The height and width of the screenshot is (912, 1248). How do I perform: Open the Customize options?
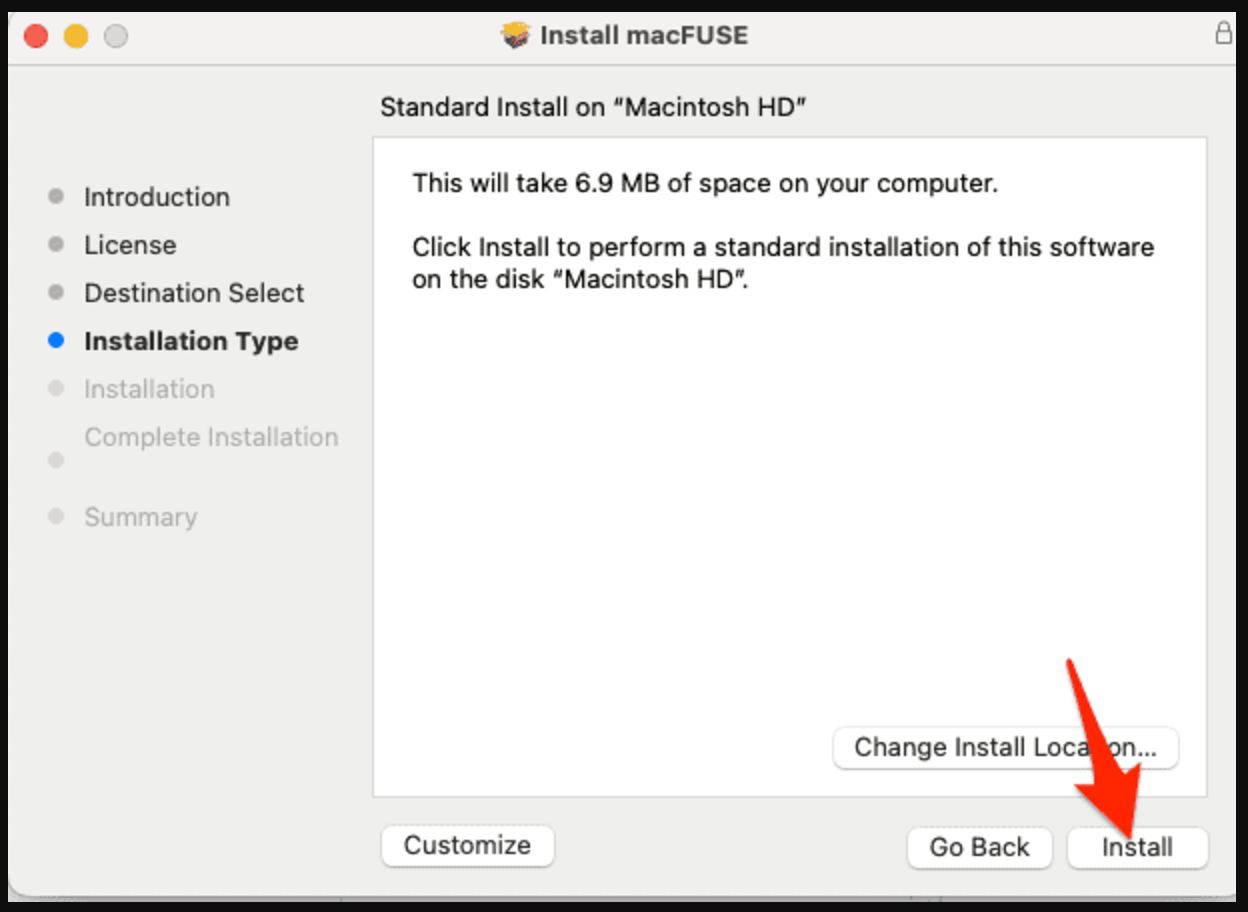point(467,845)
